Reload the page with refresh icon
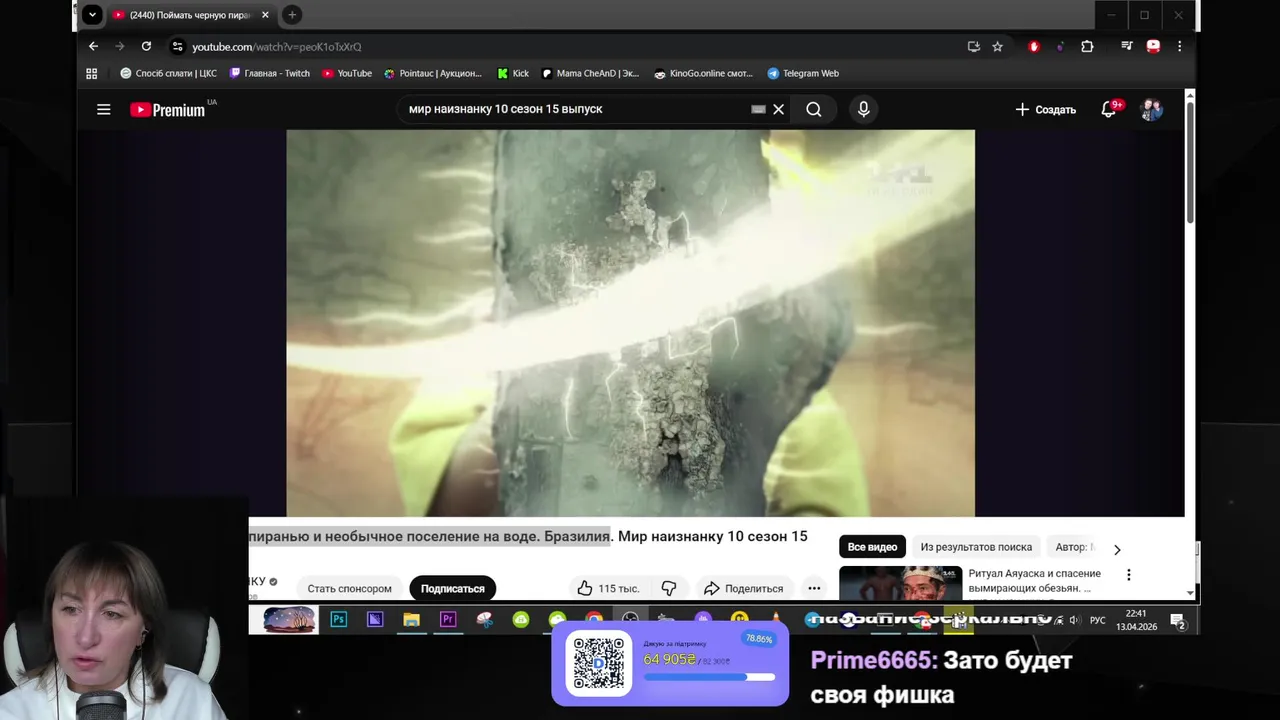 click(146, 46)
